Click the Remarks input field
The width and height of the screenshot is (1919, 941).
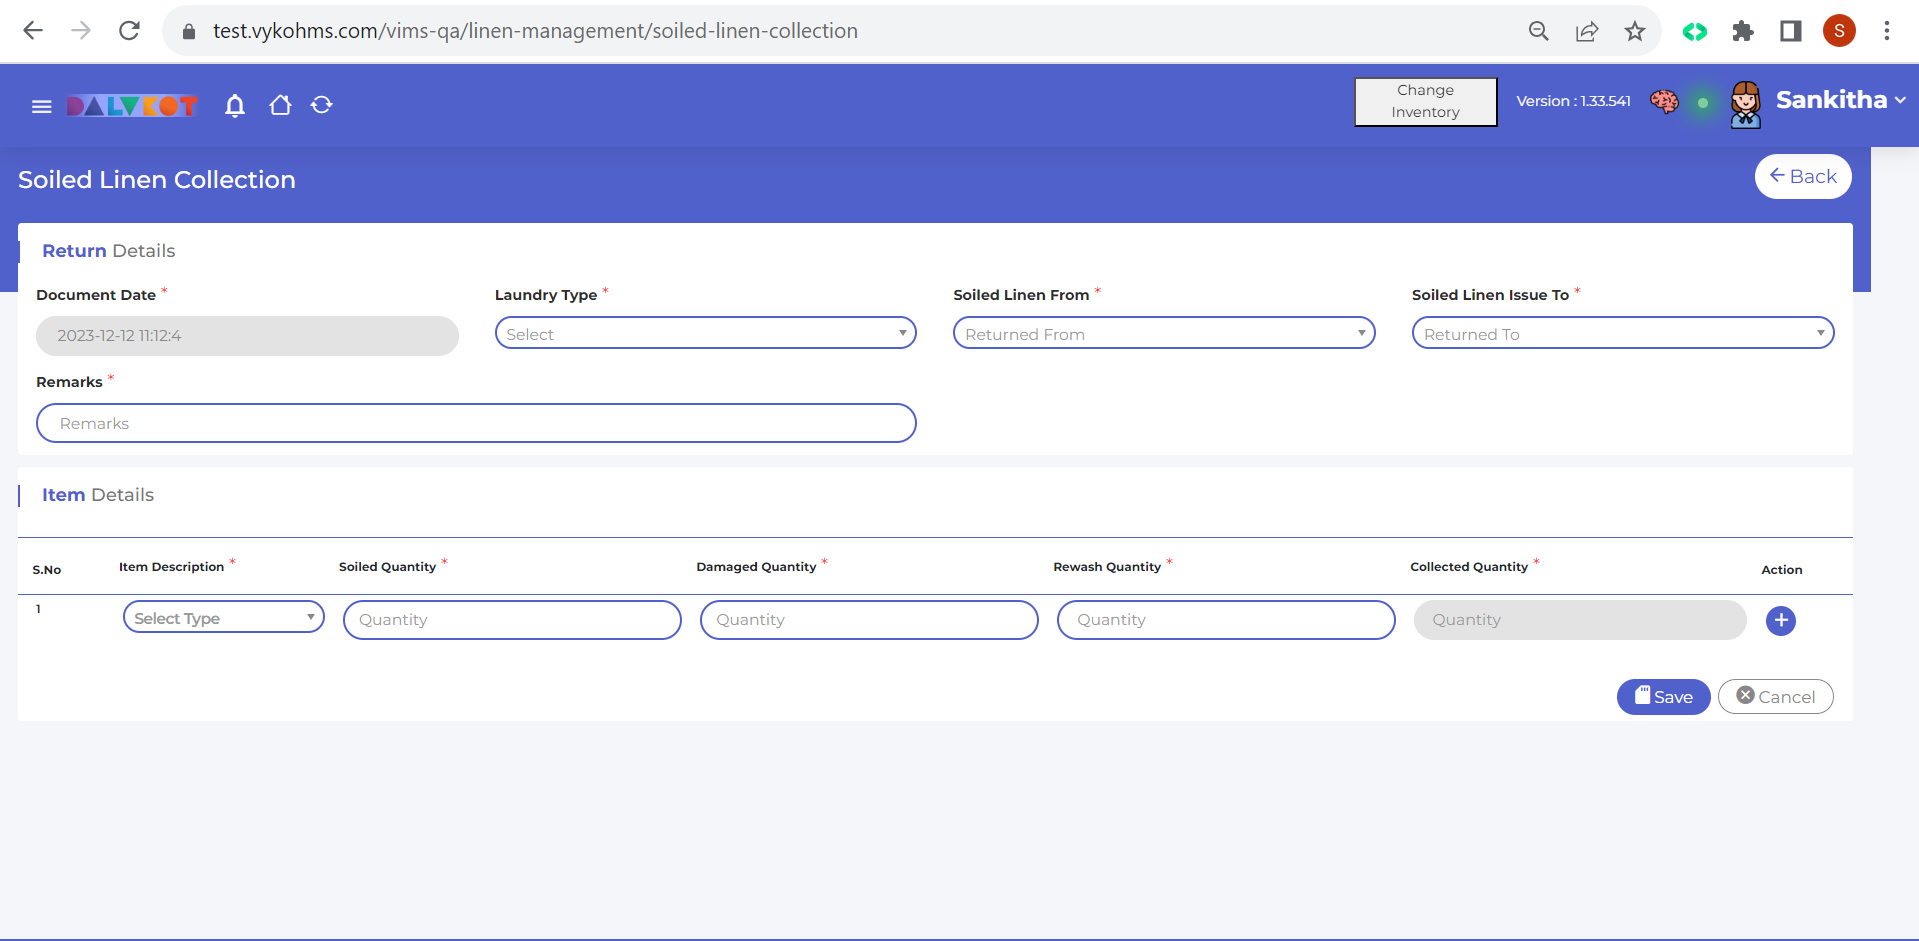(476, 423)
